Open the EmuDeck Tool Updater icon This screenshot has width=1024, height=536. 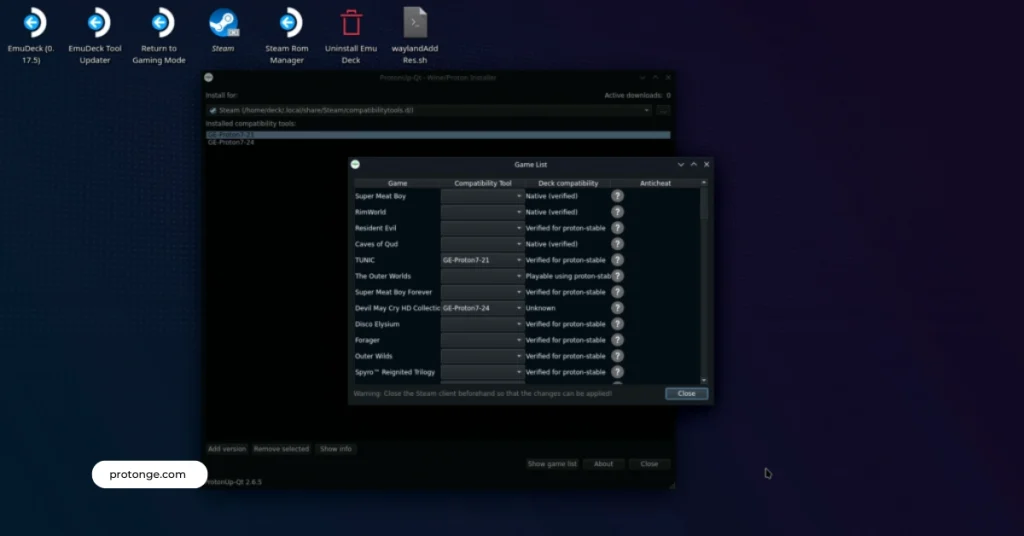[x=95, y=23]
